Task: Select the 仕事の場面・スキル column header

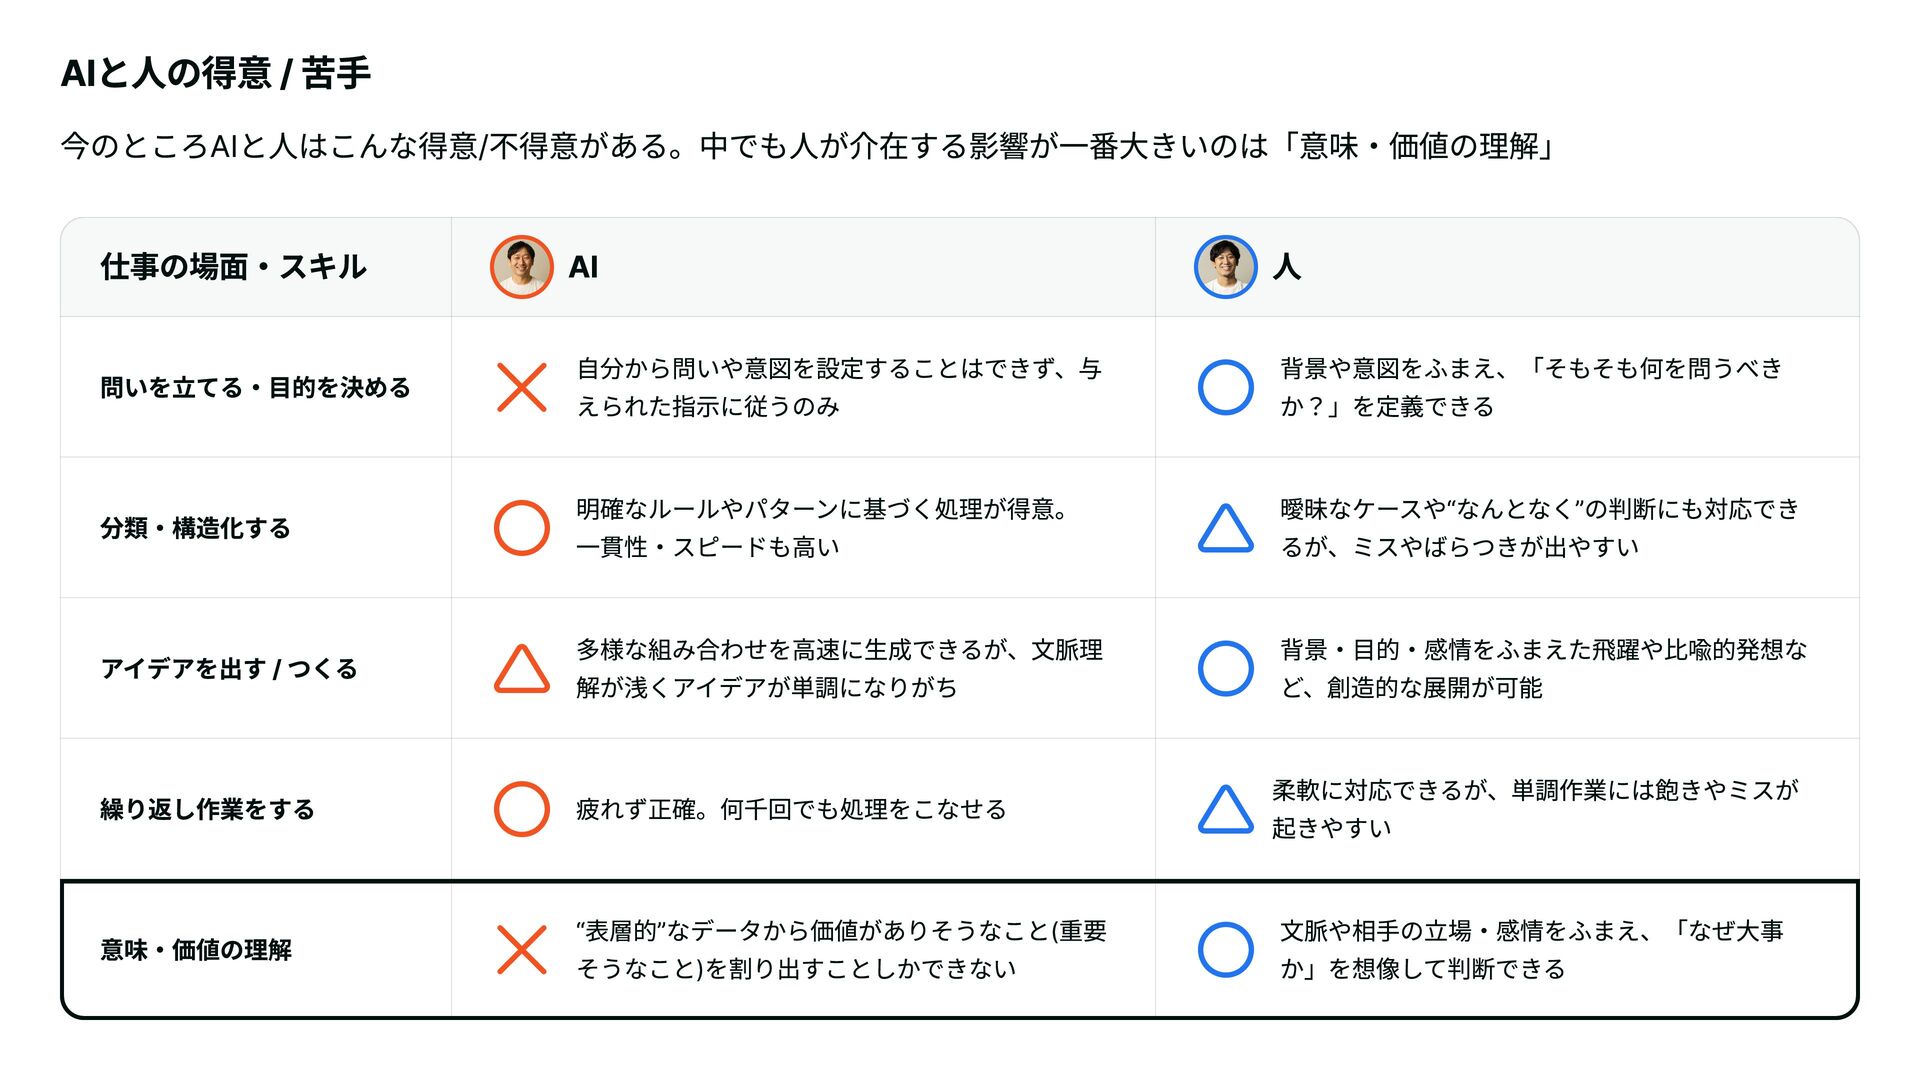Action: (x=233, y=267)
